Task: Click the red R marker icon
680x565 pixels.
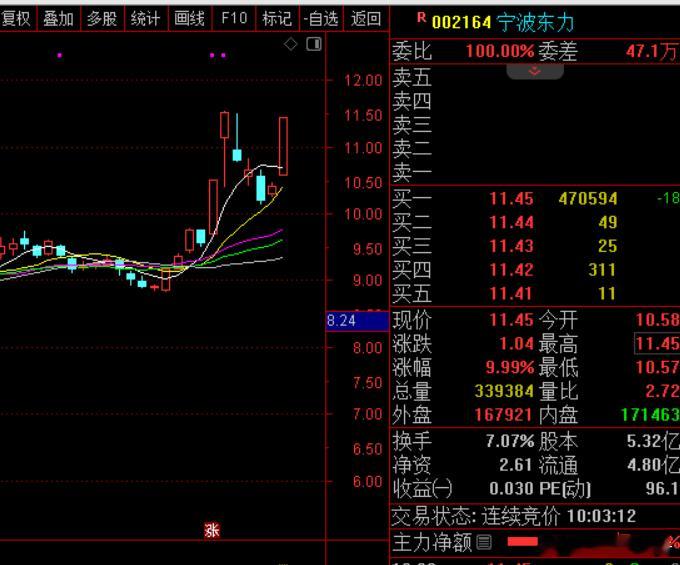Action: [x=421, y=17]
